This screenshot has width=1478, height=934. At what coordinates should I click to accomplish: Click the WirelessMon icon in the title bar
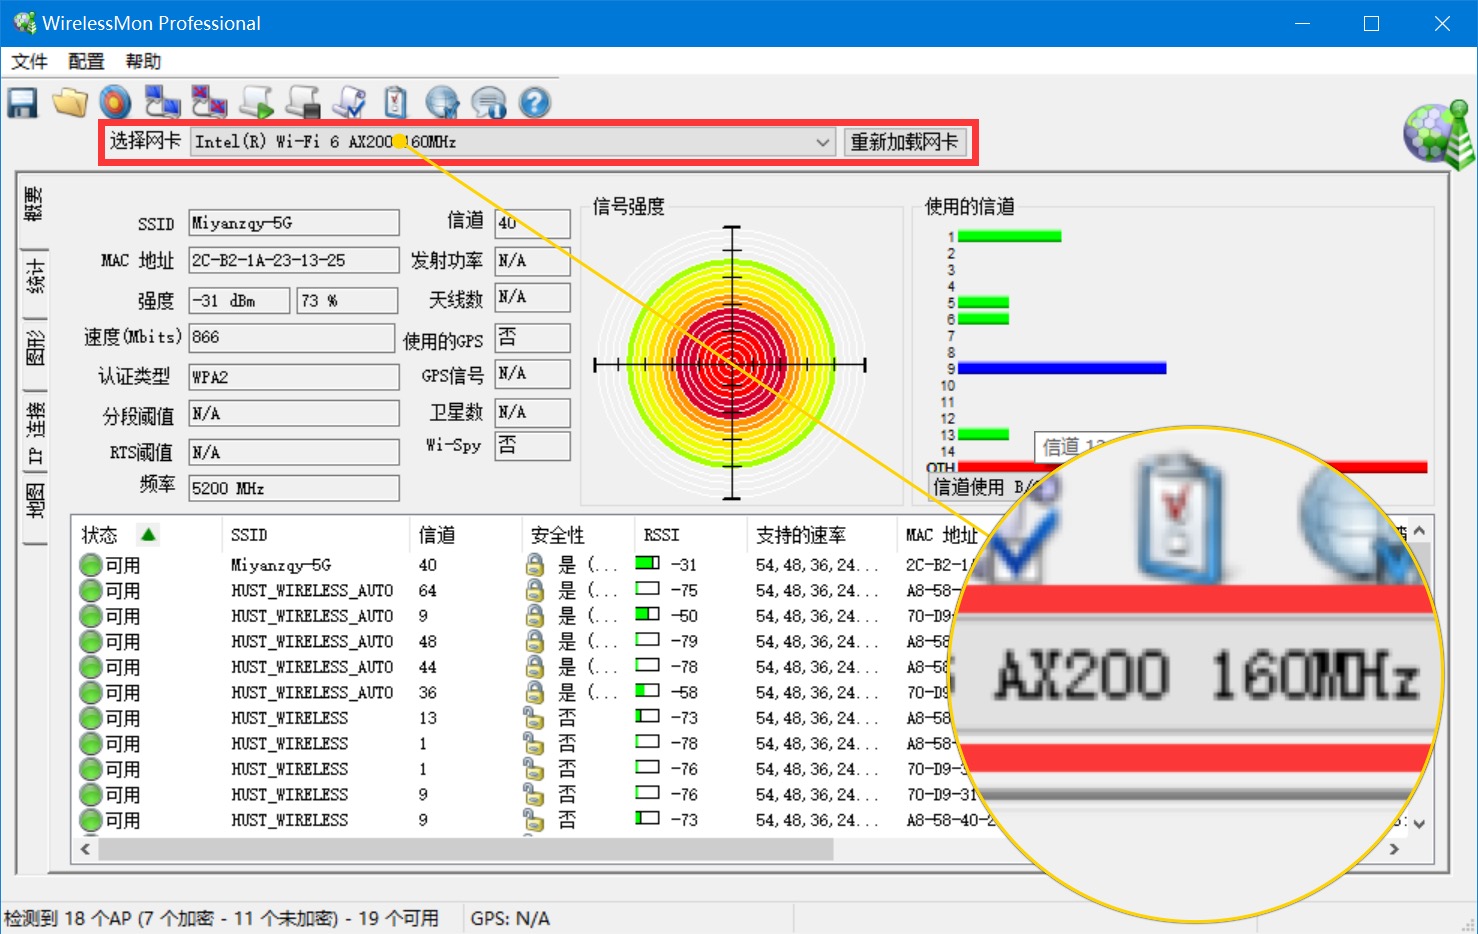point(24,23)
